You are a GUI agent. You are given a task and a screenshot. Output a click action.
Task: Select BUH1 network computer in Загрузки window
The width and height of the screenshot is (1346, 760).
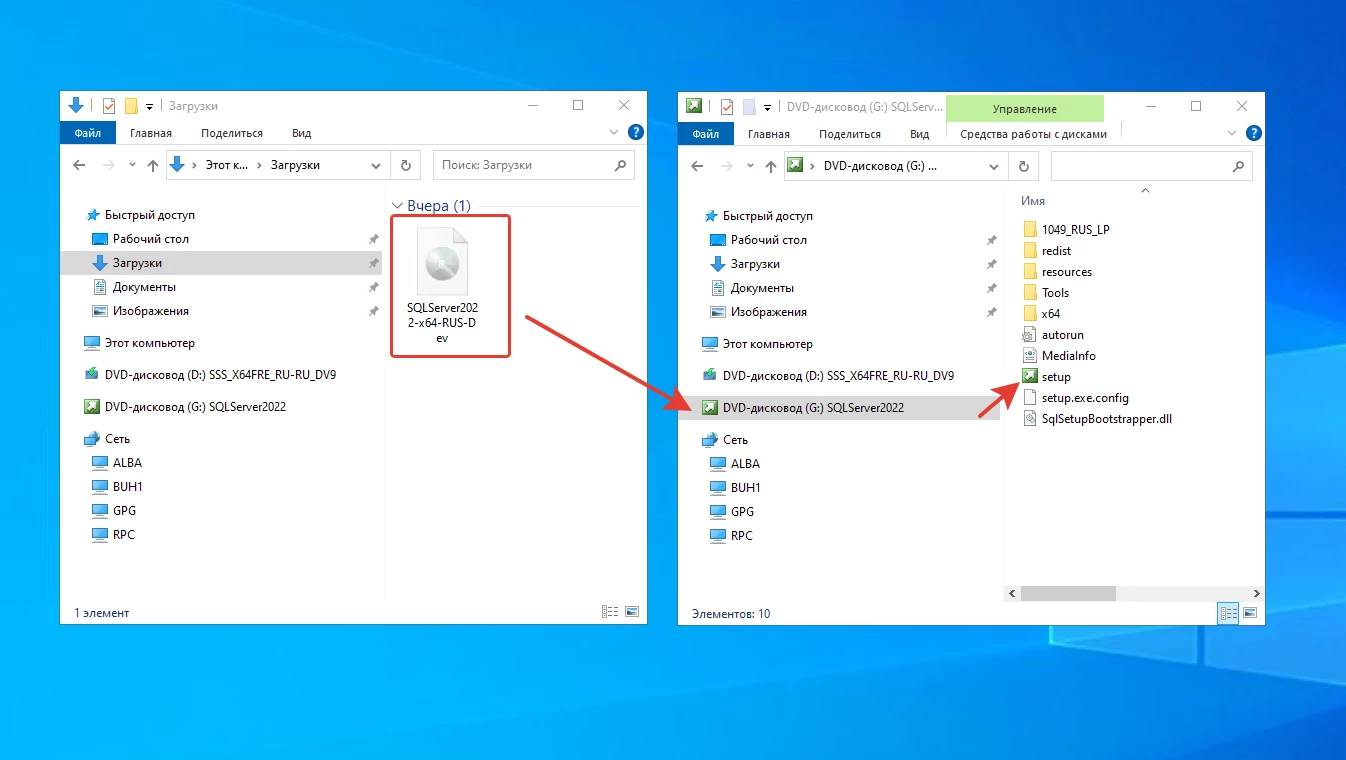click(126, 487)
